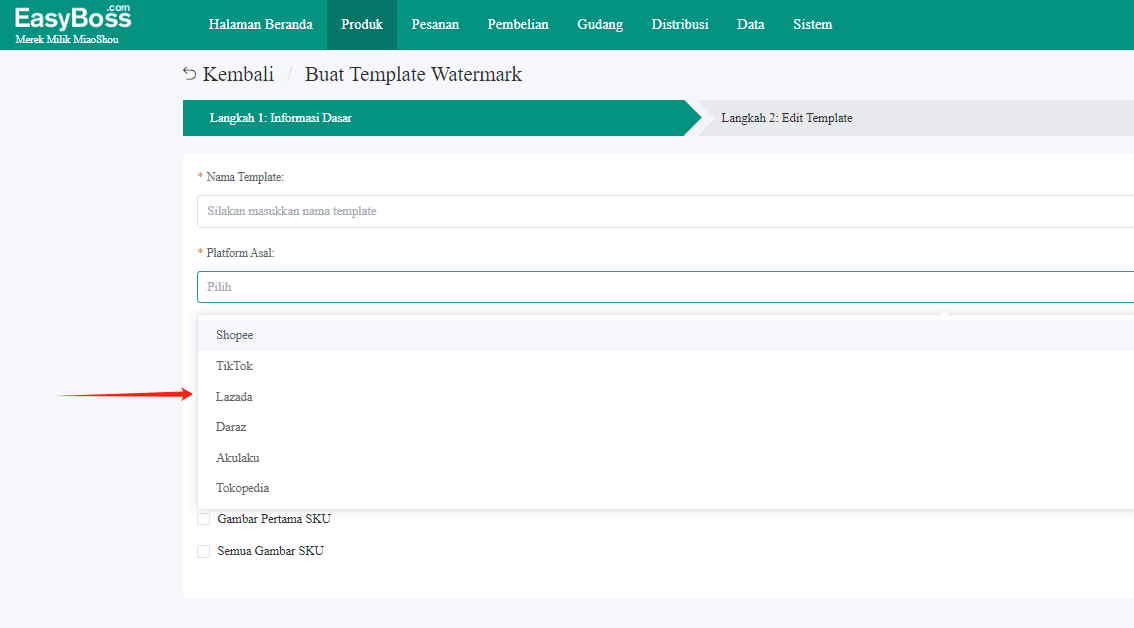Click the EasyBoss logo
Screen dimensions: 1134x628
(x=73, y=17)
